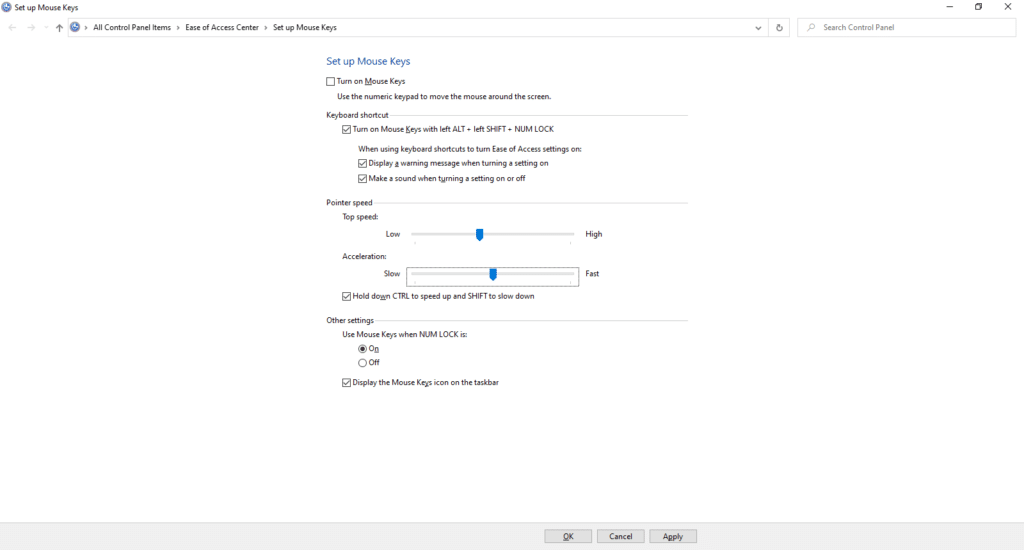Minimize the Set up Mouse Keys window
Image resolution: width=1024 pixels, height=550 pixels.
(950, 7)
